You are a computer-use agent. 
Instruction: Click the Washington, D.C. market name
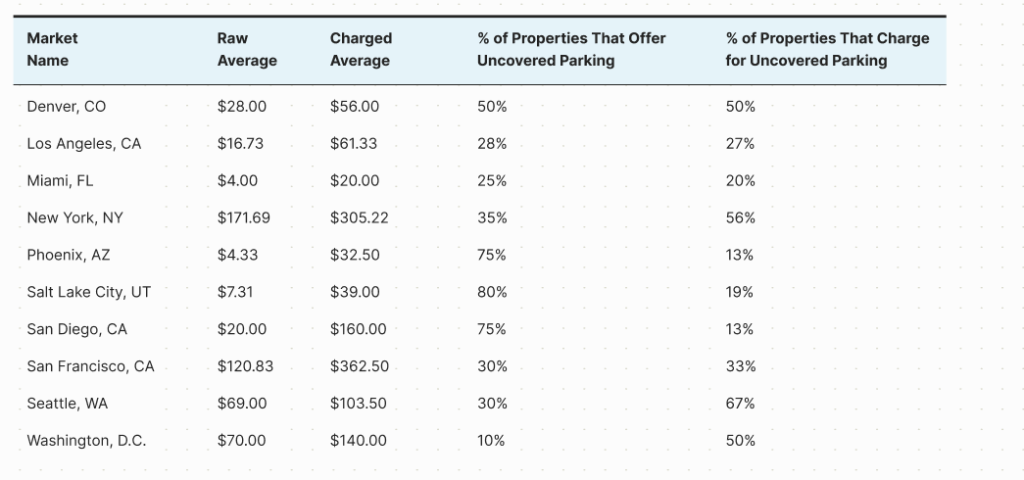(86, 440)
